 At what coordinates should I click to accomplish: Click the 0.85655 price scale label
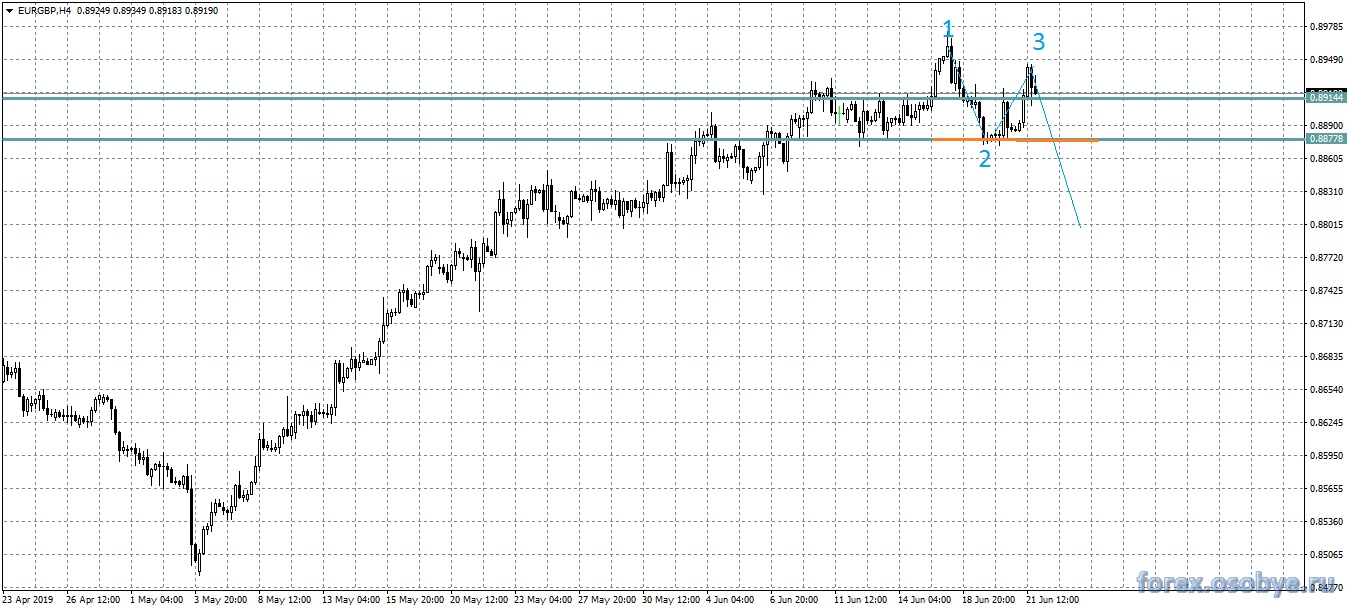[x=1327, y=489]
